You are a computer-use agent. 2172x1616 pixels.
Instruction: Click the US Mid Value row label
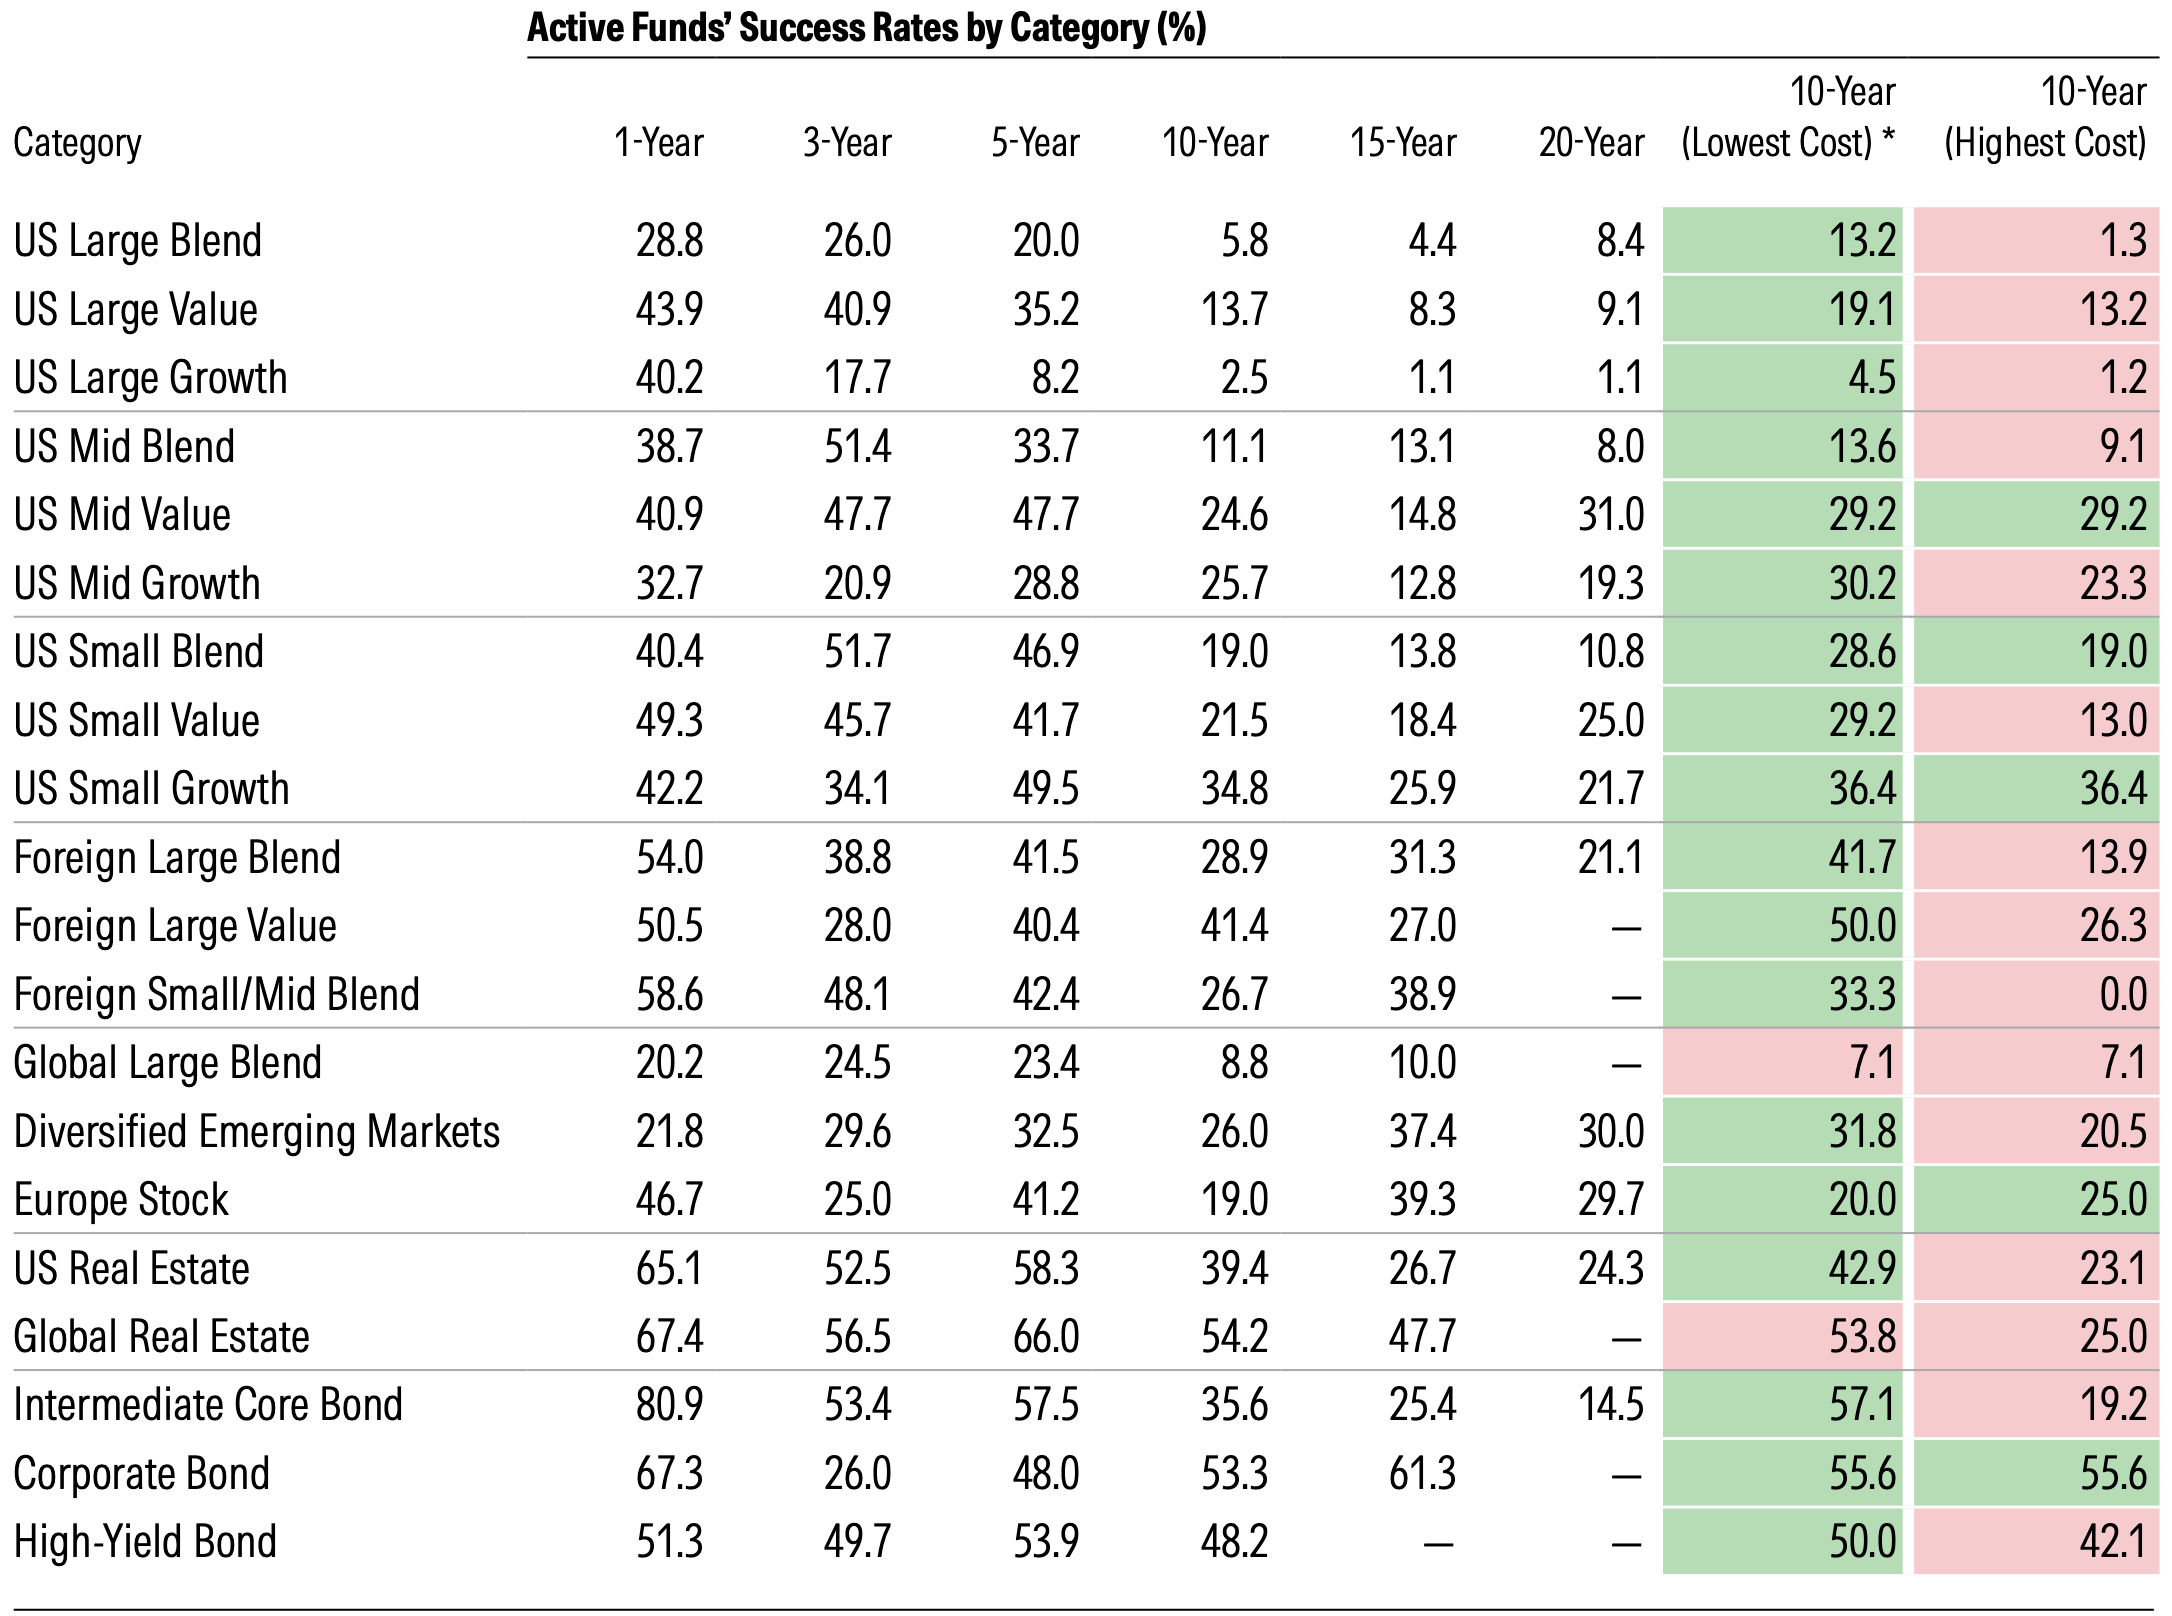[122, 515]
